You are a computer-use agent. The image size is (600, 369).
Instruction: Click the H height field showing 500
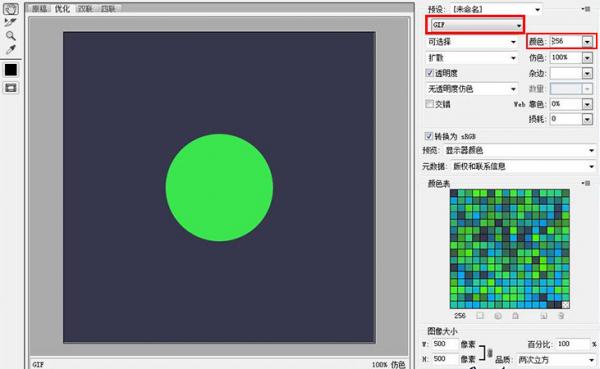click(x=445, y=359)
